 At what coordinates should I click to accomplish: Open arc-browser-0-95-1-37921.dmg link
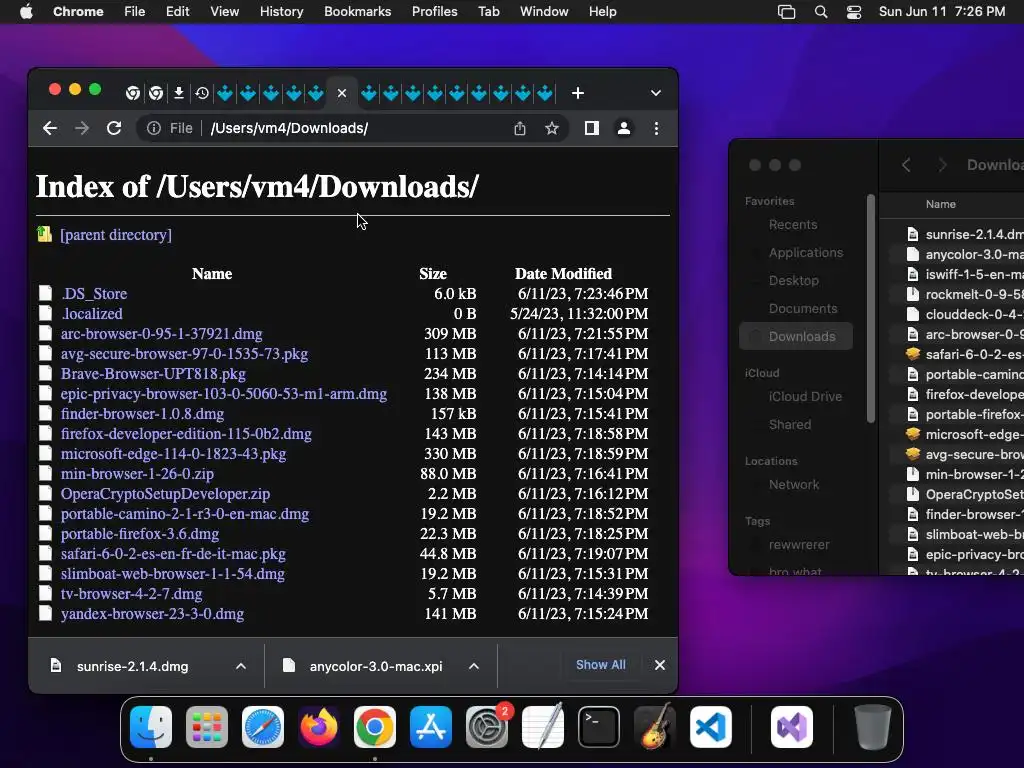click(161, 334)
